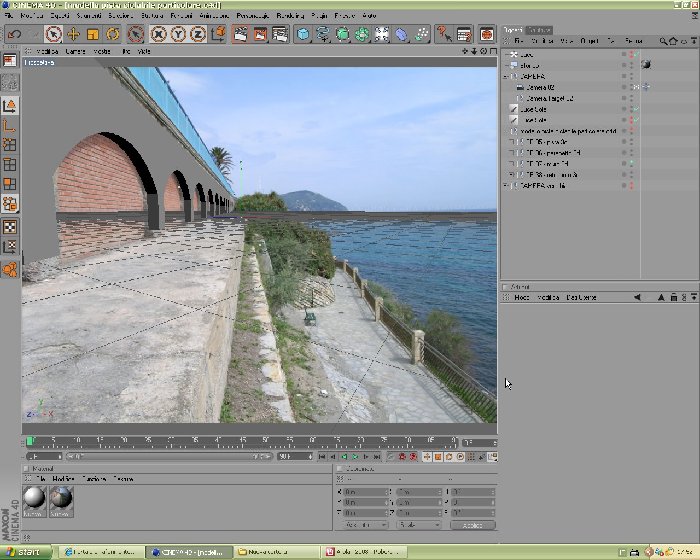This screenshot has width=700, height=560.
Task: Collapse the CAMERA group in object tree
Action: (505, 76)
